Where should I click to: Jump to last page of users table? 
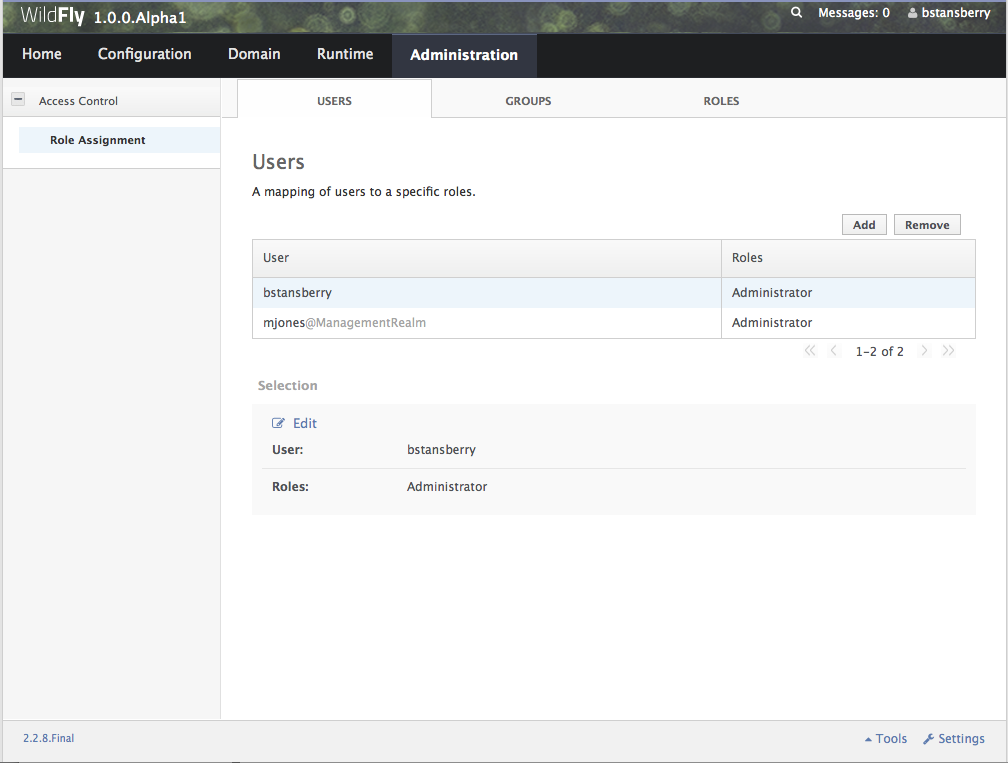pos(948,351)
